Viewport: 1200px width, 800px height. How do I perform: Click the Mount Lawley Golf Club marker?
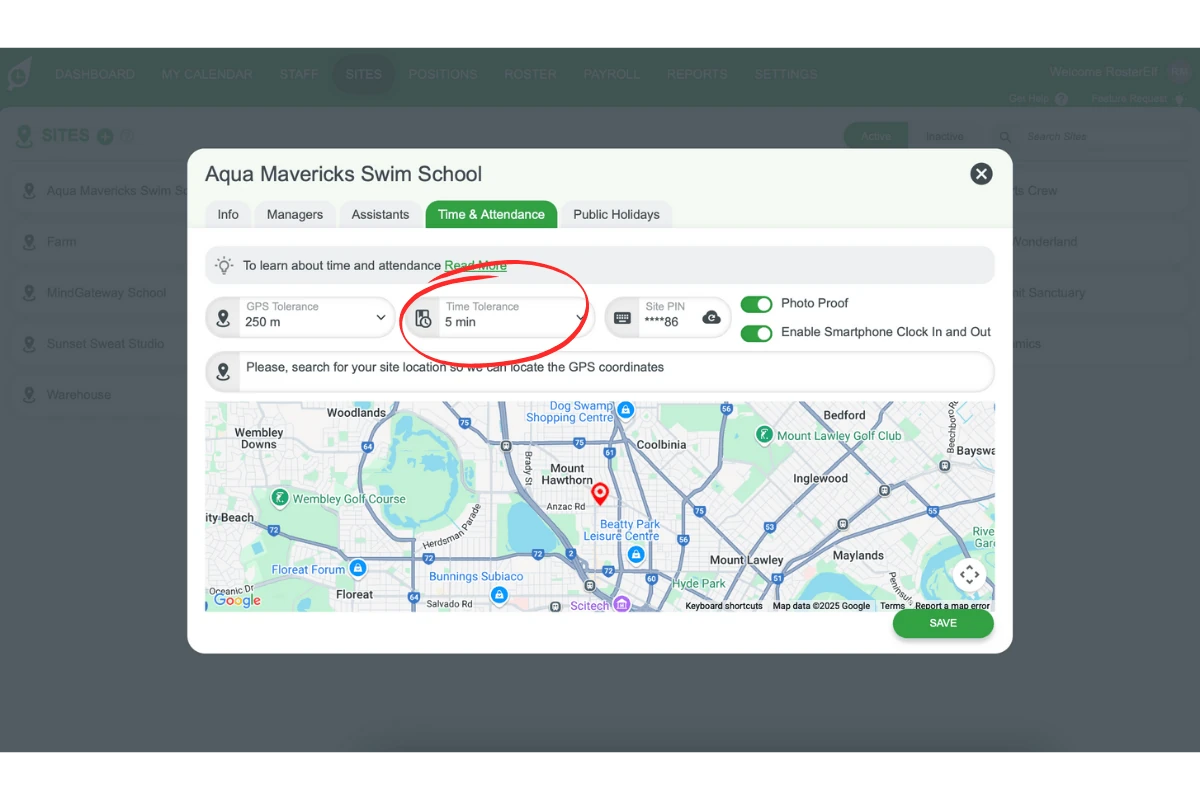pos(764,435)
